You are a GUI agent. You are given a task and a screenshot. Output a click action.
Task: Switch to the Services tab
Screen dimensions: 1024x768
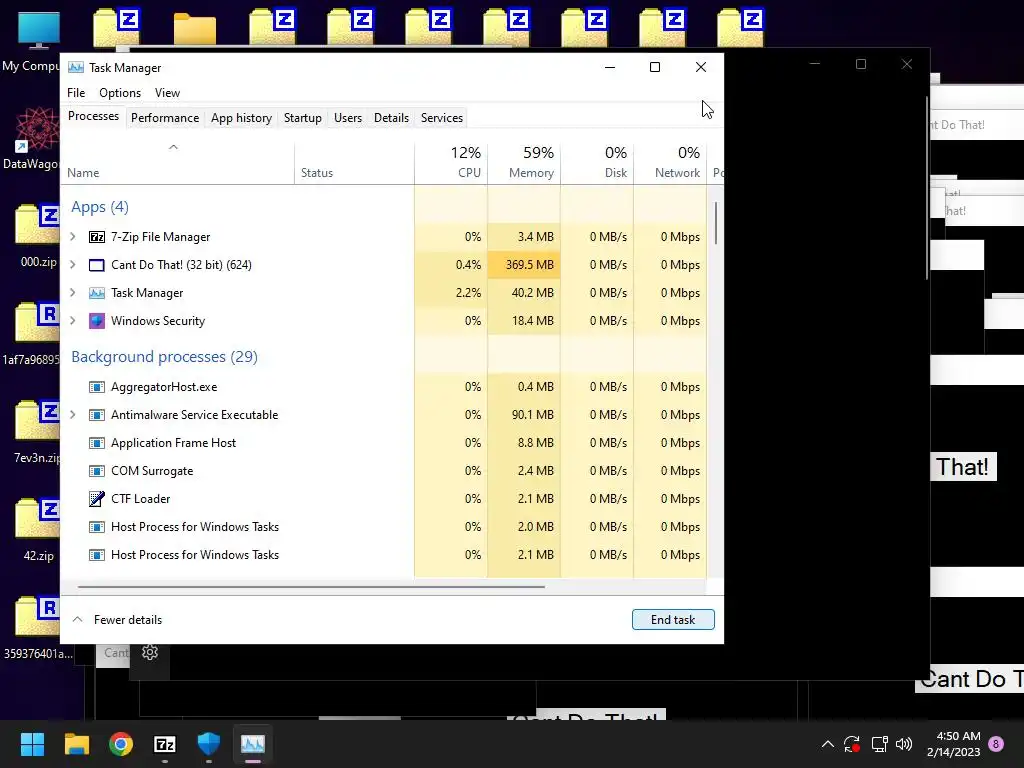(x=441, y=118)
